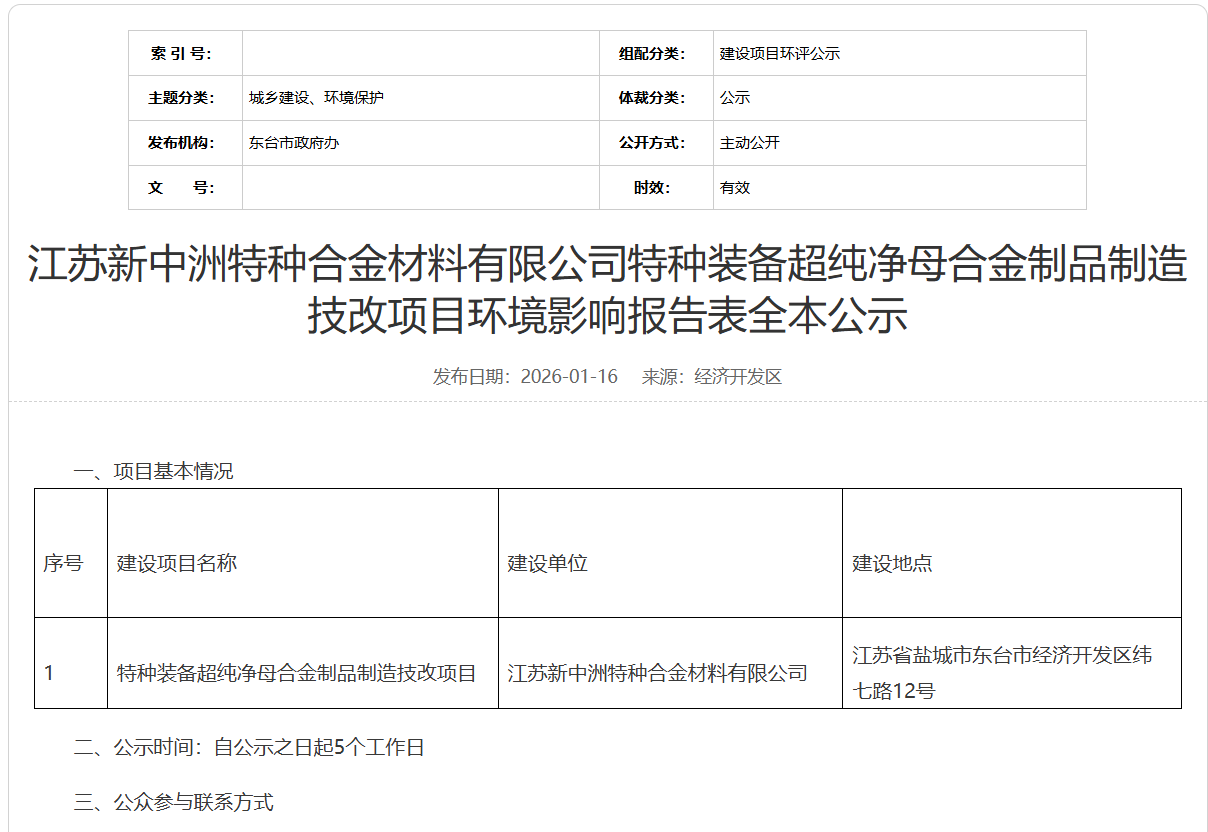Click the 公开方式 label cell
Screen dimensions: 1208x832
click(656, 143)
